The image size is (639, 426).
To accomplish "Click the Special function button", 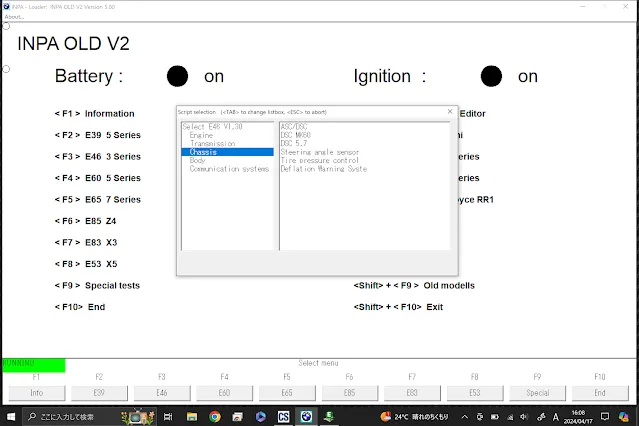I will coord(538,393).
